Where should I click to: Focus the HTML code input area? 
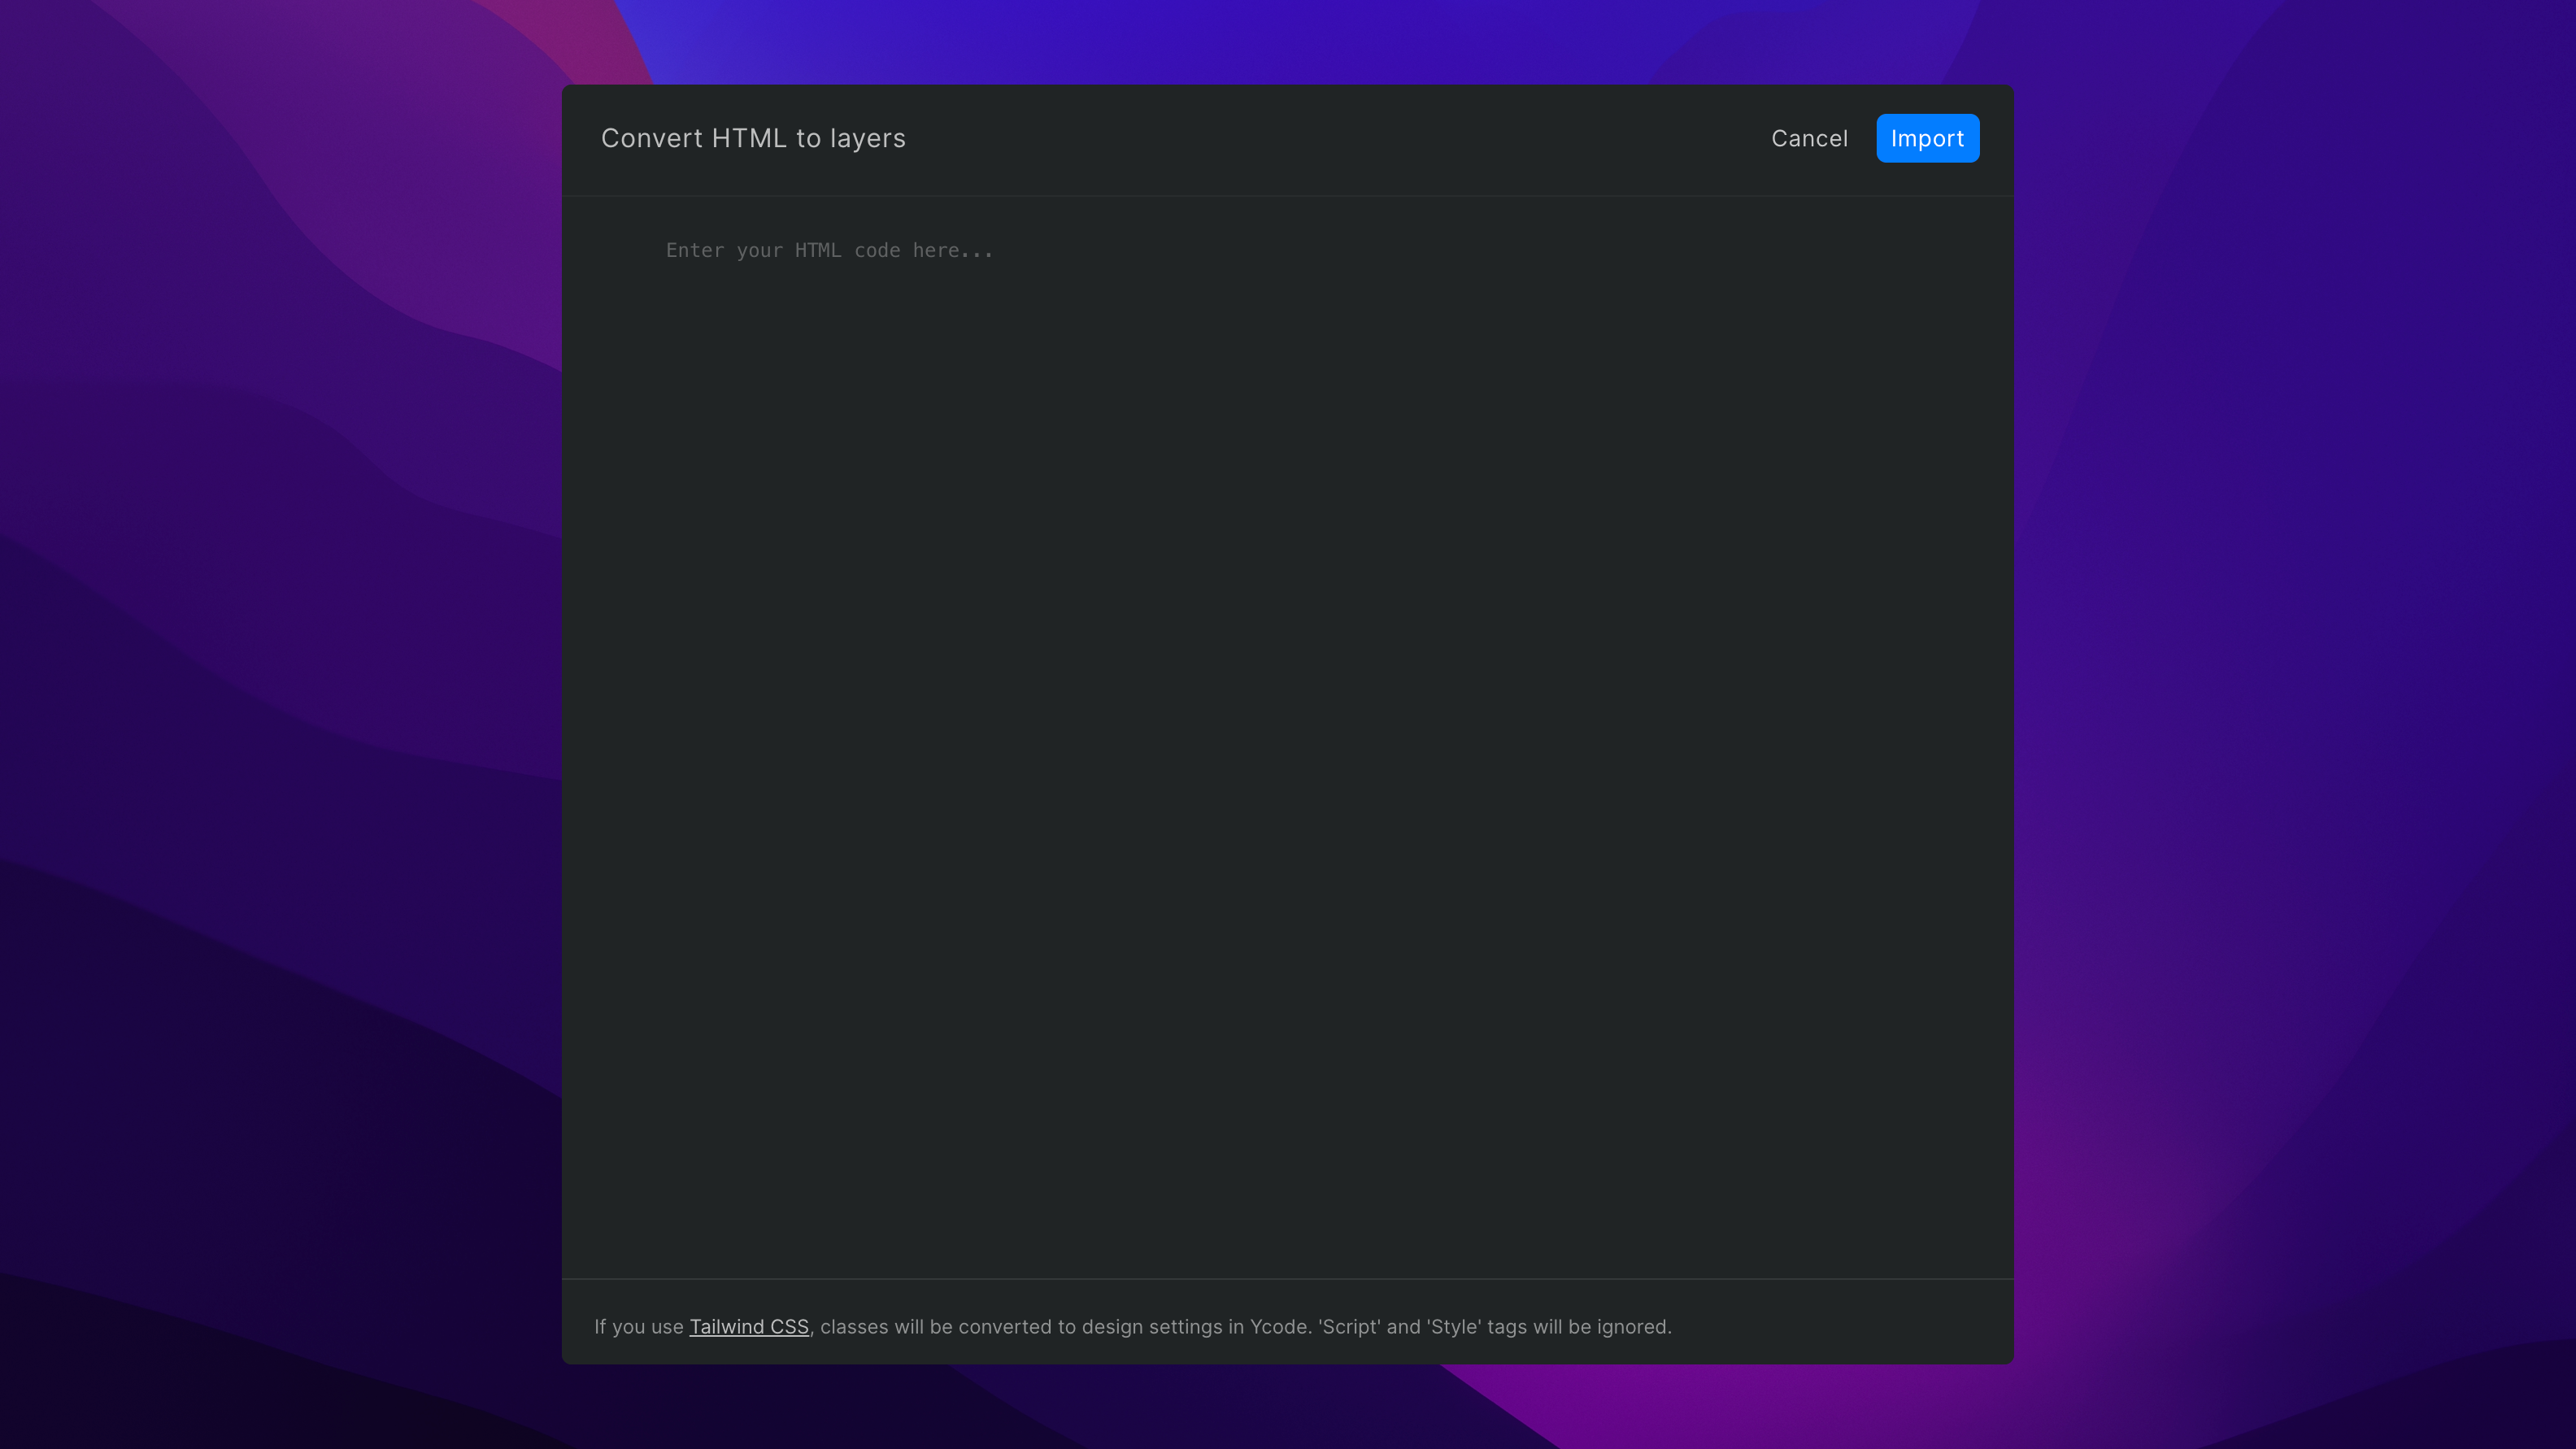coord(1287,736)
